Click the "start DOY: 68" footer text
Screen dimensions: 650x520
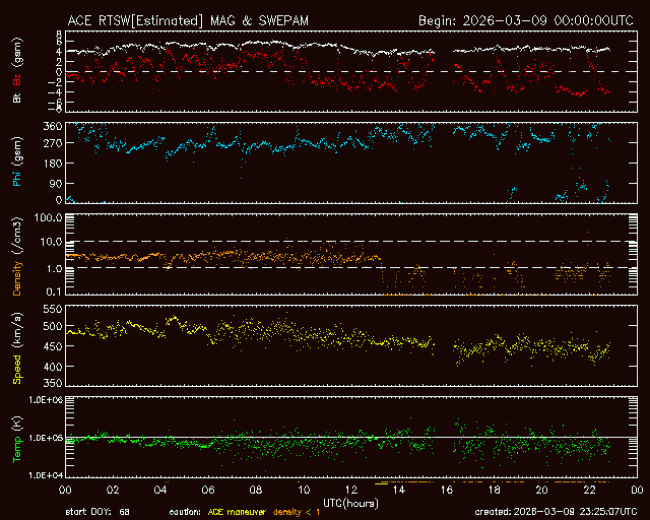(98, 512)
